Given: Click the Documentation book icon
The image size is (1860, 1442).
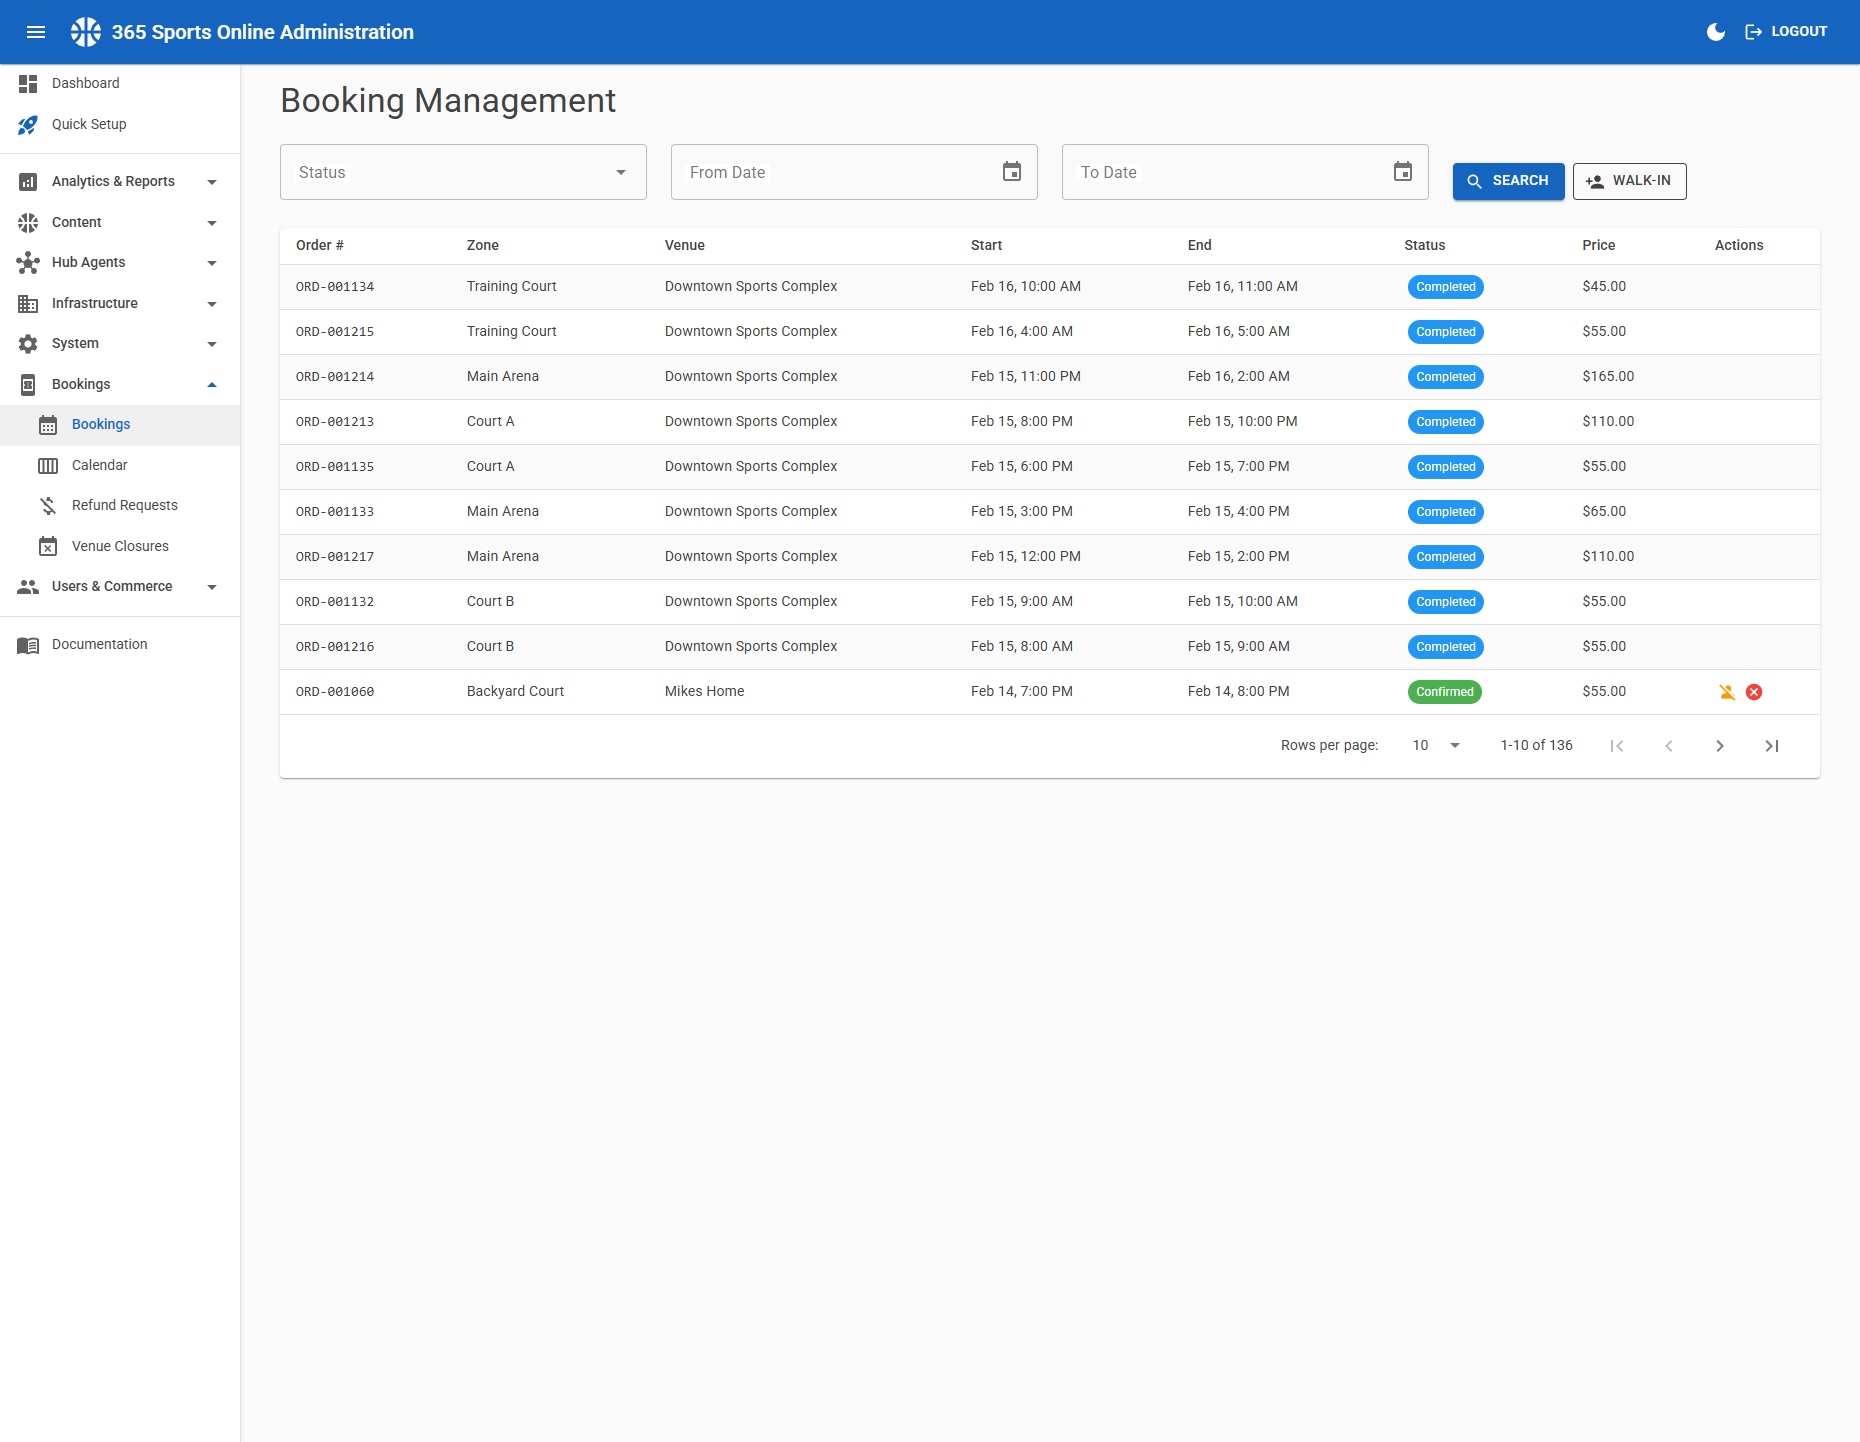Looking at the screenshot, I should click(x=28, y=645).
